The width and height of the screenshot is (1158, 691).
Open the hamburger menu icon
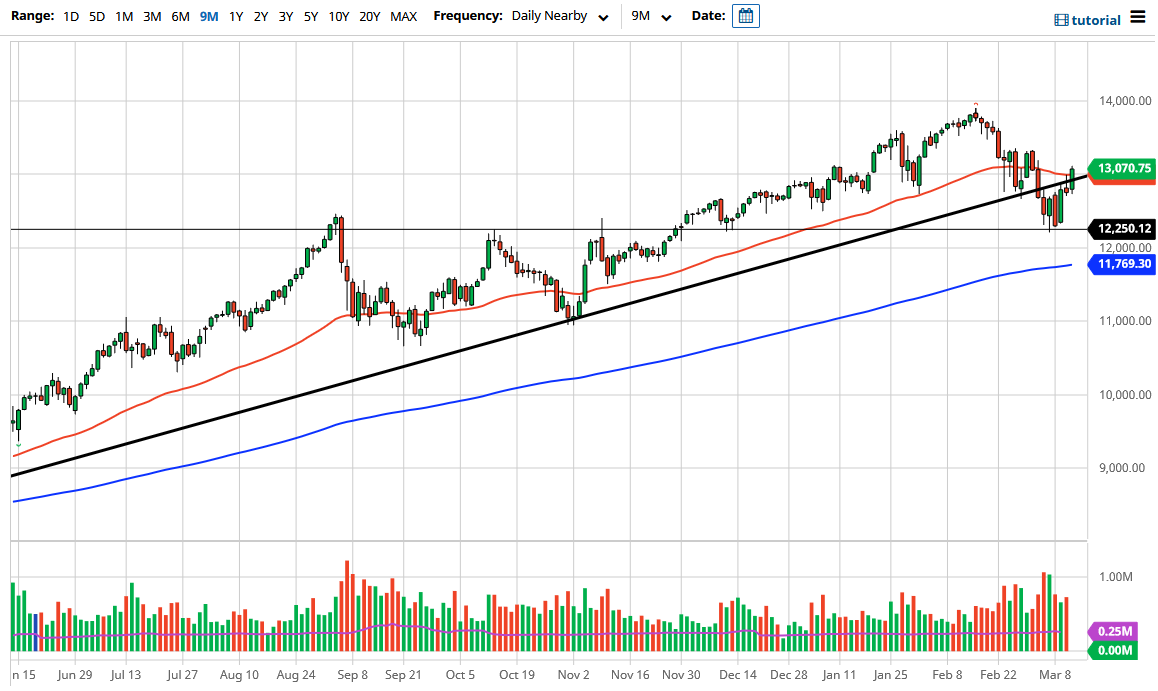pos(1136,15)
